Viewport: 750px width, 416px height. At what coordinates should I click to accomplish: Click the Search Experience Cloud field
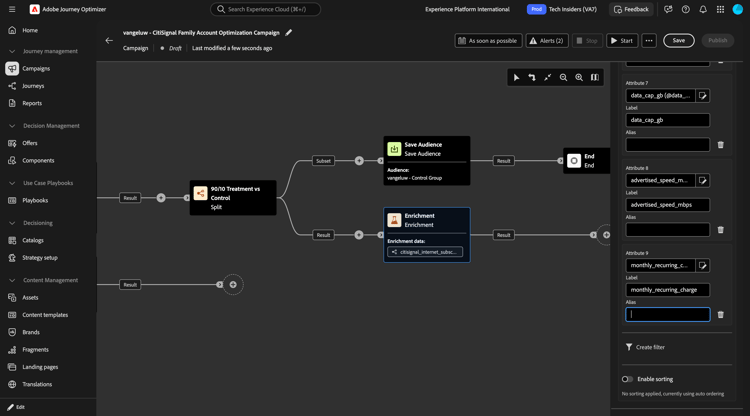265,9
